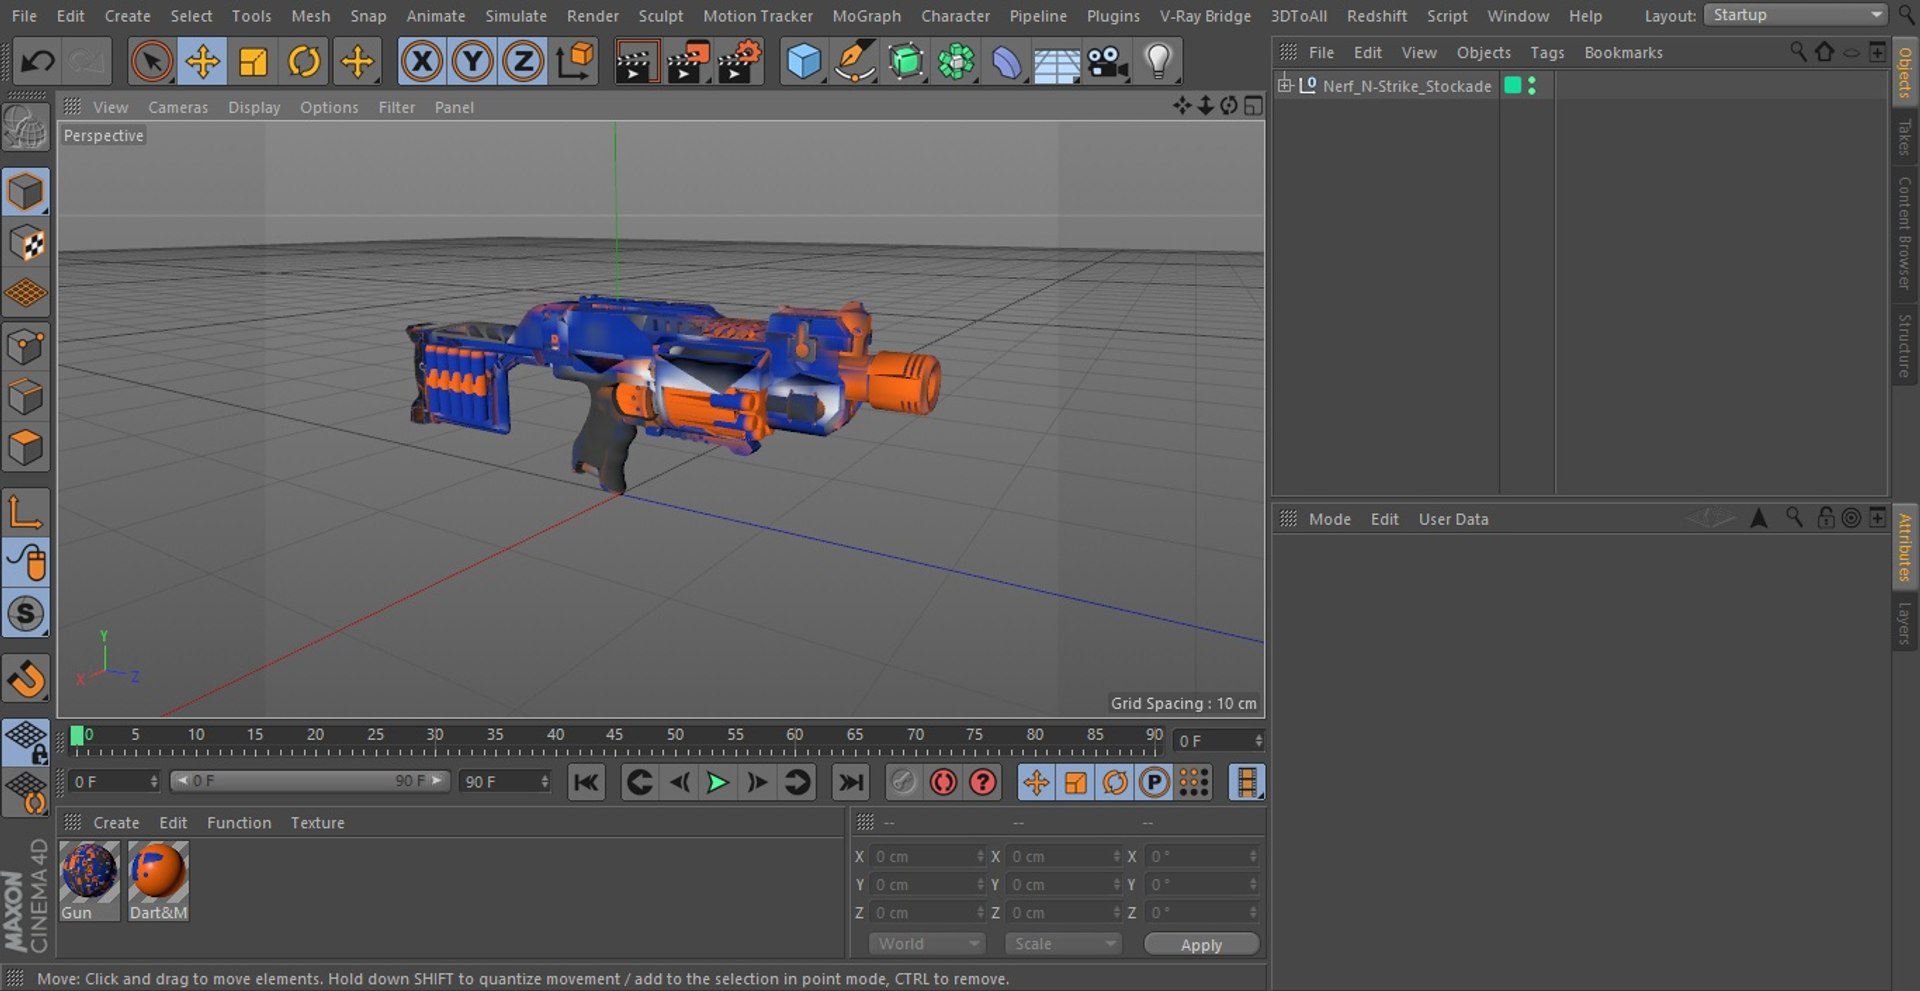
Task: Open the World coordinate dropdown
Action: (x=927, y=944)
